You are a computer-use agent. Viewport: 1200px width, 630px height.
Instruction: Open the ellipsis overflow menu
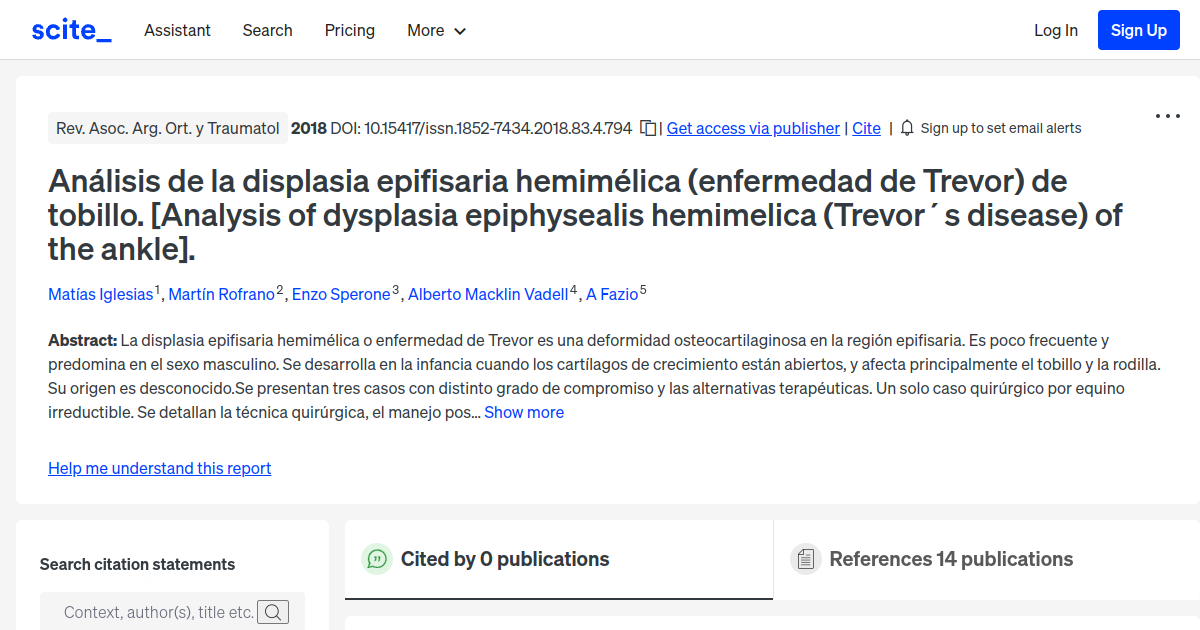[x=1167, y=116]
